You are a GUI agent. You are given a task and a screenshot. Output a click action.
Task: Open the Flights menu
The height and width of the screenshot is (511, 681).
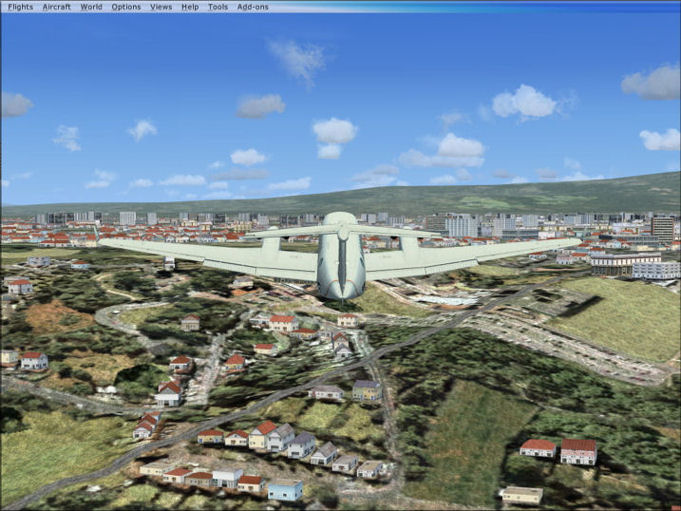(x=20, y=6)
